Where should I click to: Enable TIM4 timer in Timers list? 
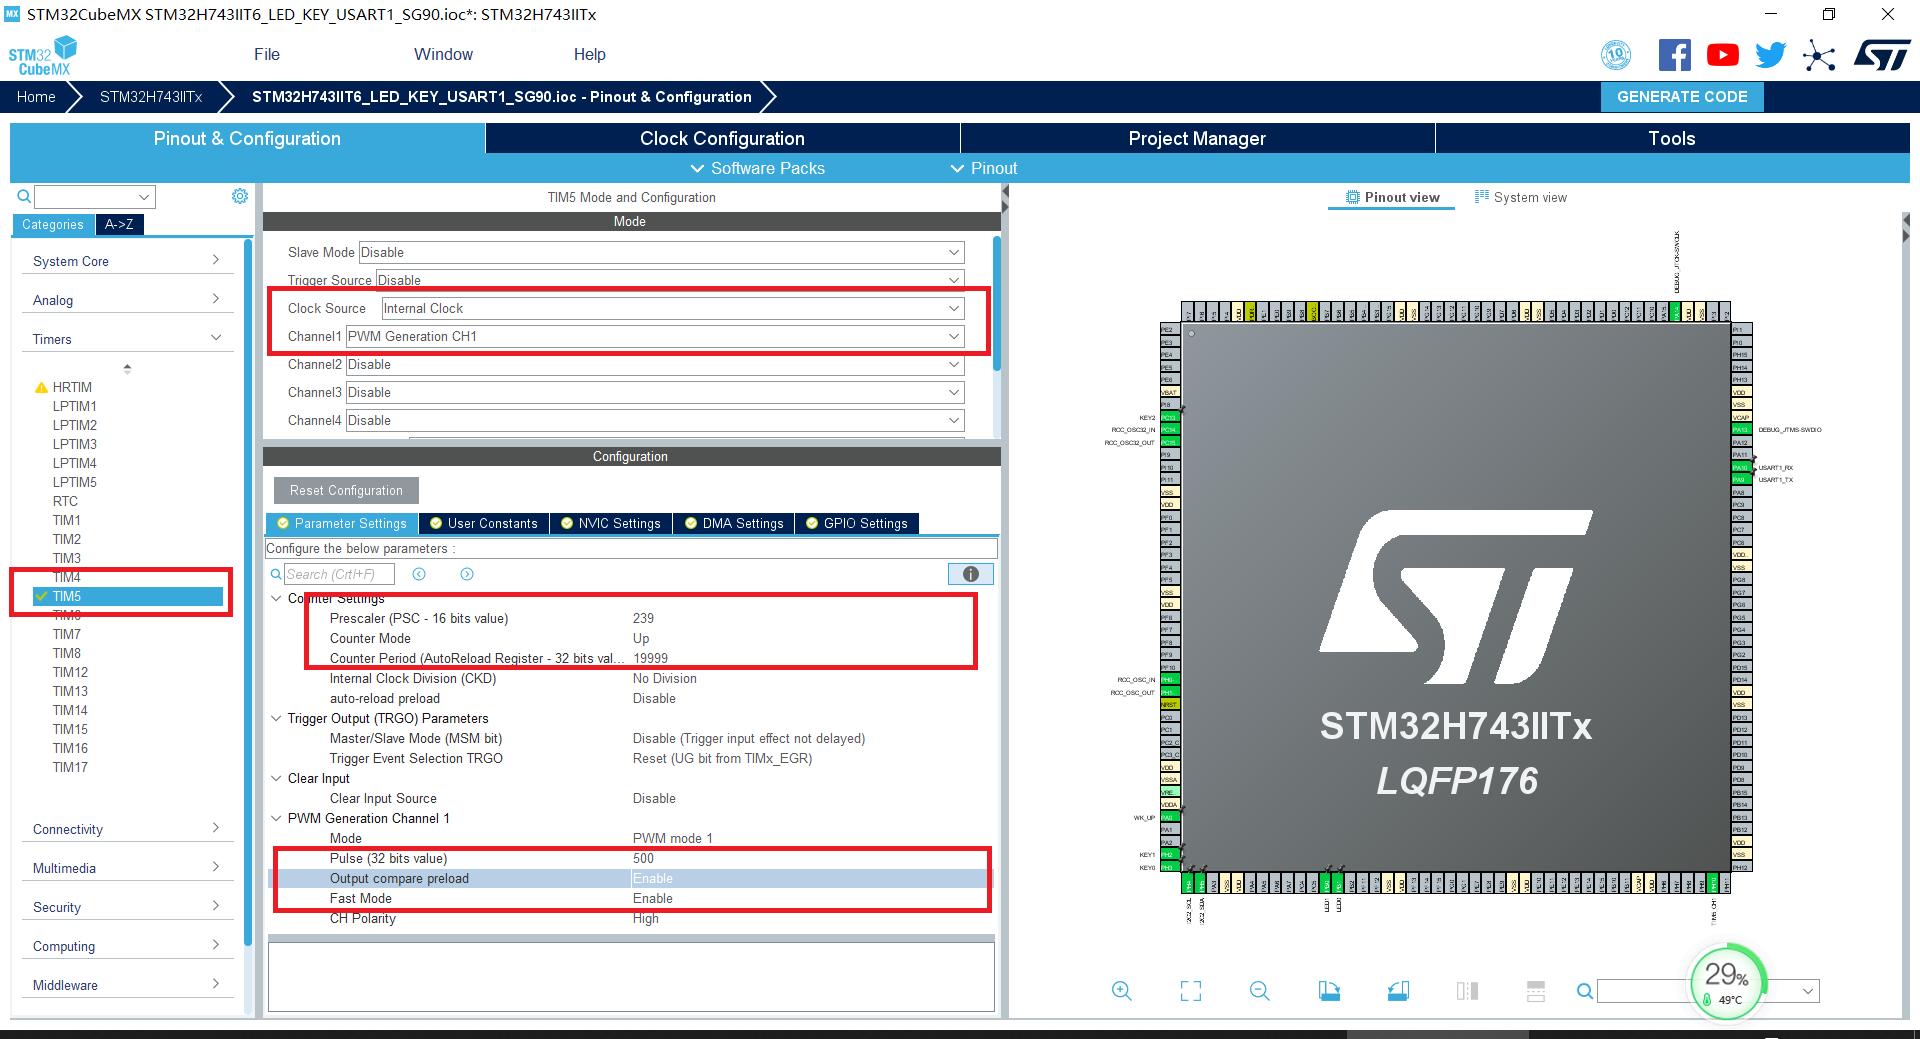pos(66,577)
